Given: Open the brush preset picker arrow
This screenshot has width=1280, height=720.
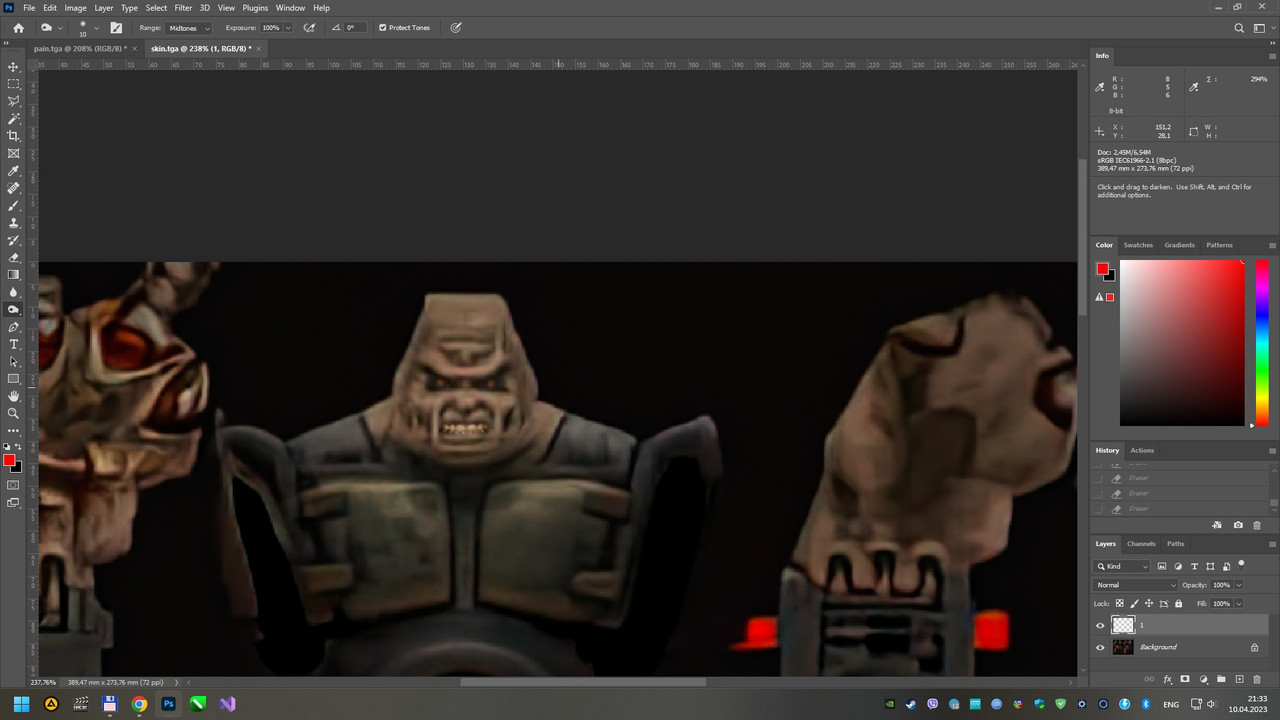Looking at the screenshot, I should [96, 28].
